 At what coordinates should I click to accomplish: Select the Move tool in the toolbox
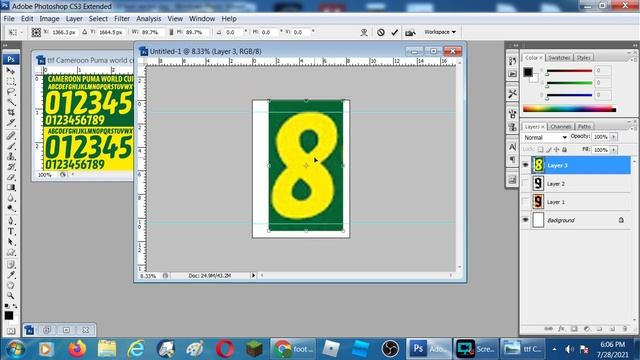11,71
